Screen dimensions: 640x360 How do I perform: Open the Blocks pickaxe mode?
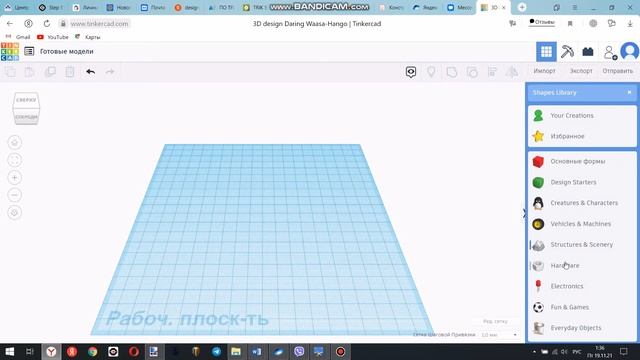pyautogui.click(x=567, y=52)
